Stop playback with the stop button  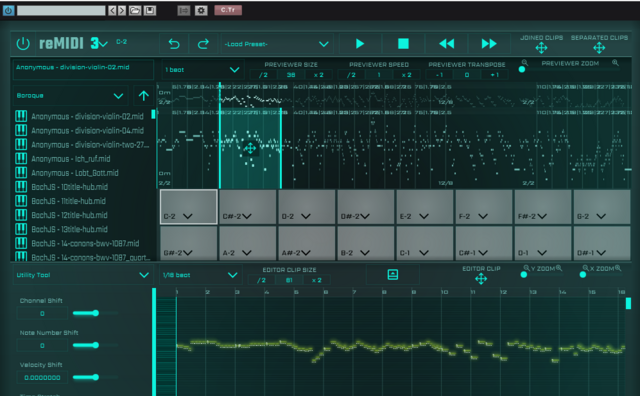pos(403,44)
